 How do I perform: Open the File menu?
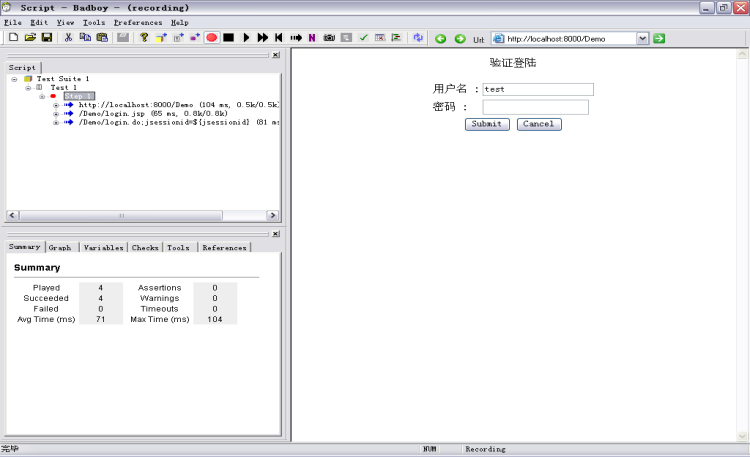point(13,22)
